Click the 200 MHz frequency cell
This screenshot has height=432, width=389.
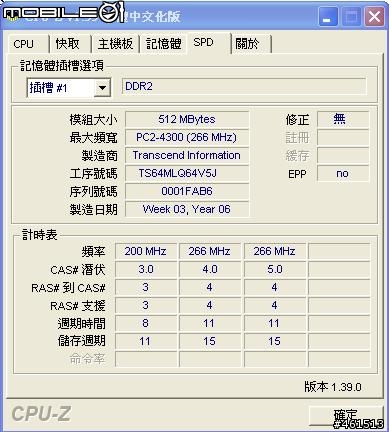pyautogui.click(x=146, y=251)
